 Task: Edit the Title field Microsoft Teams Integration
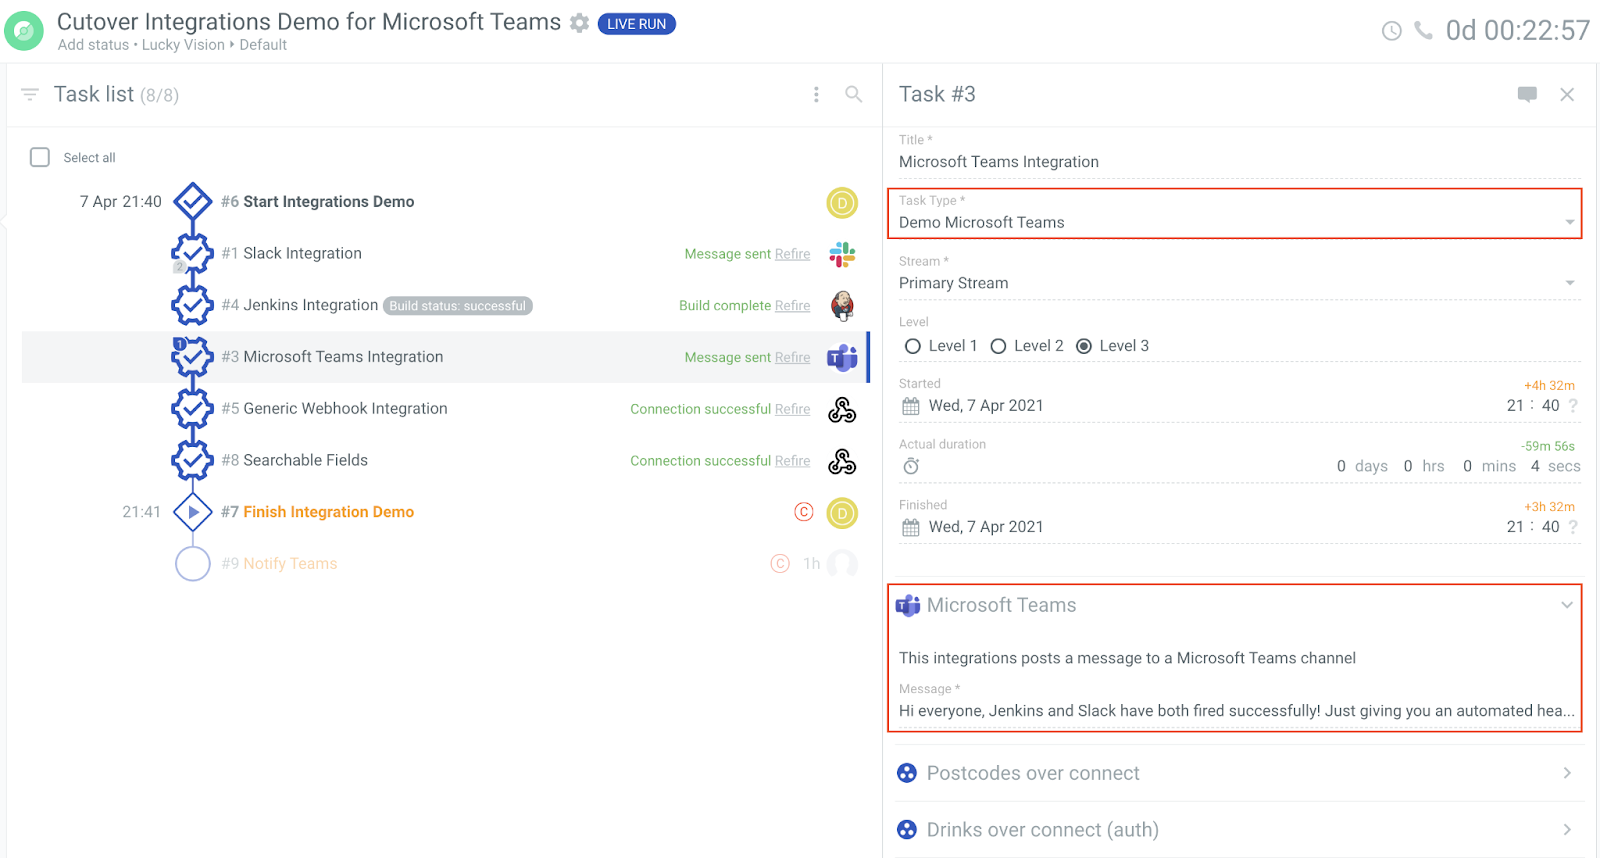click(x=1240, y=162)
